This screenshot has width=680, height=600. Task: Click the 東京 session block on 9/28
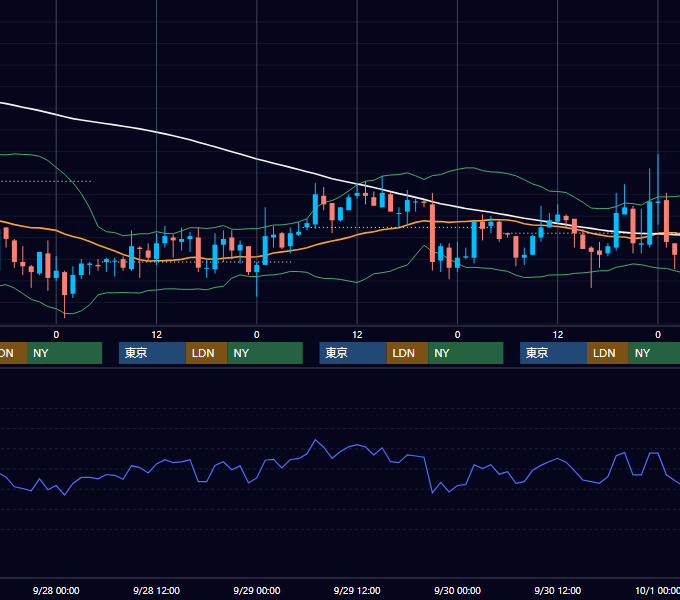[x=152, y=353]
